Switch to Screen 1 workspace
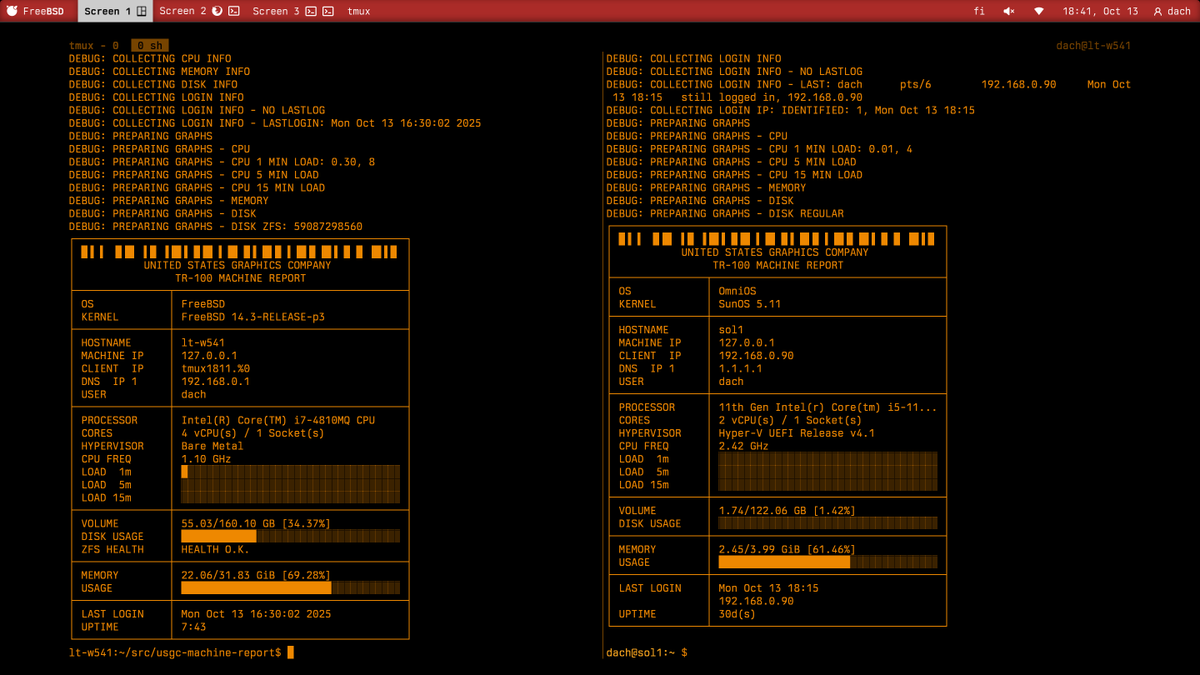The width and height of the screenshot is (1200, 675). point(115,11)
